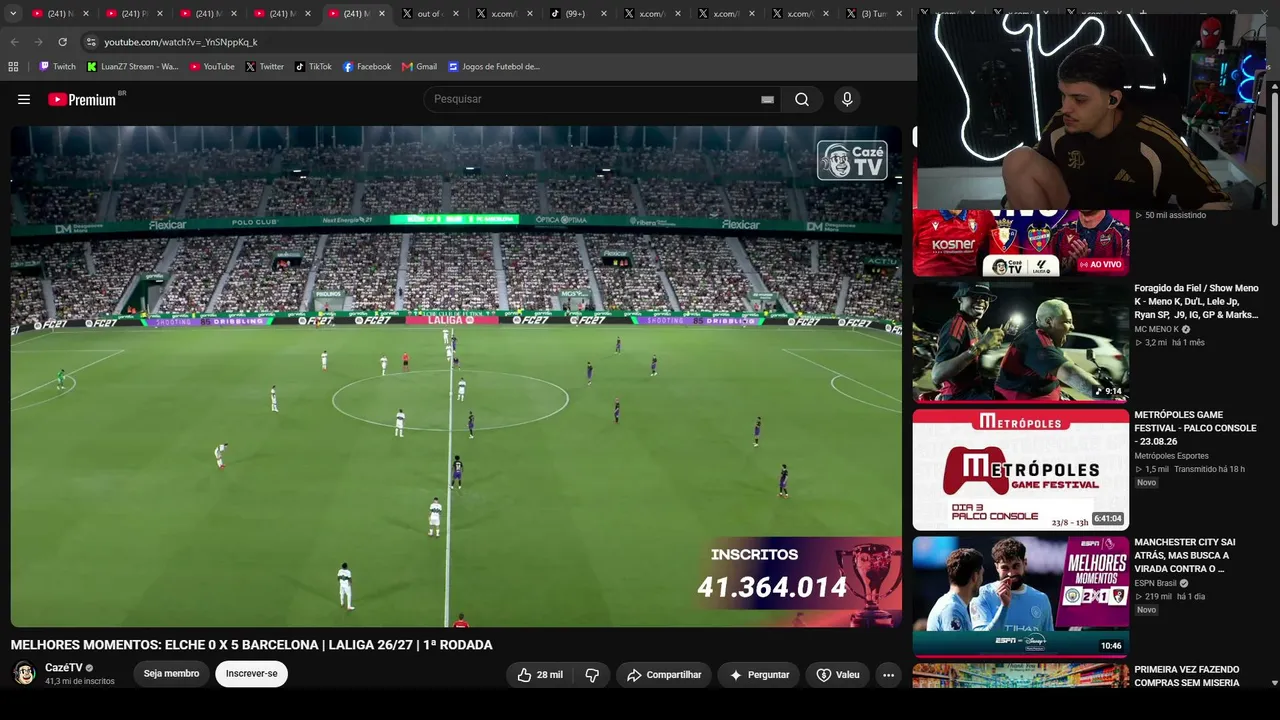Open the CazéTV channel avatar
The image size is (1280, 720).
coord(24,674)
